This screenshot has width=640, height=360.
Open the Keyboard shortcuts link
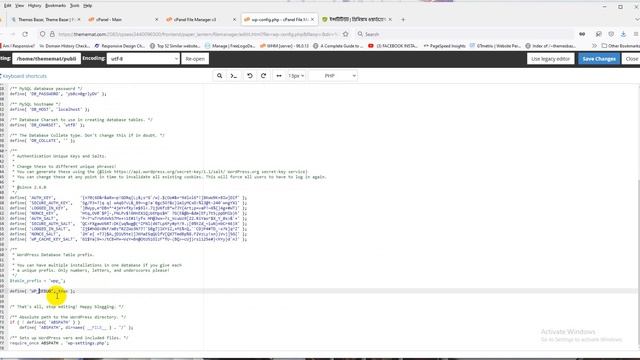coord(24,76)
